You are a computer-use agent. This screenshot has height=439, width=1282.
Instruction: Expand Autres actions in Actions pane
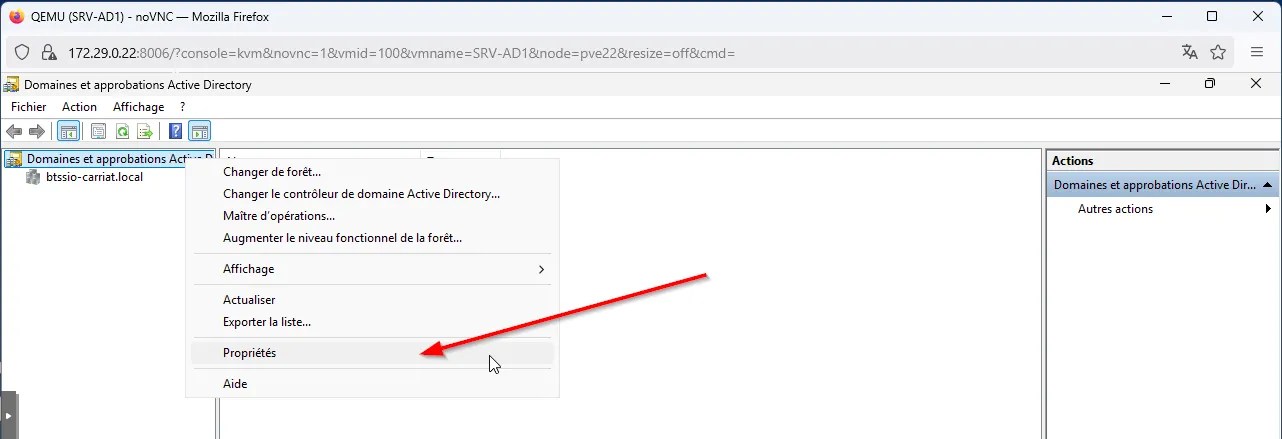tap(1115, 209)
